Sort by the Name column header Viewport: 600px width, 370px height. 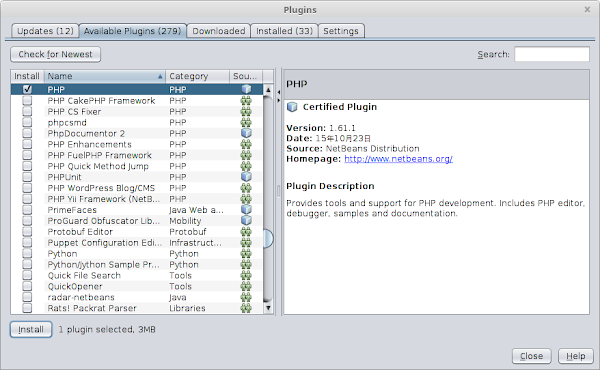click(x=105, y=76)
